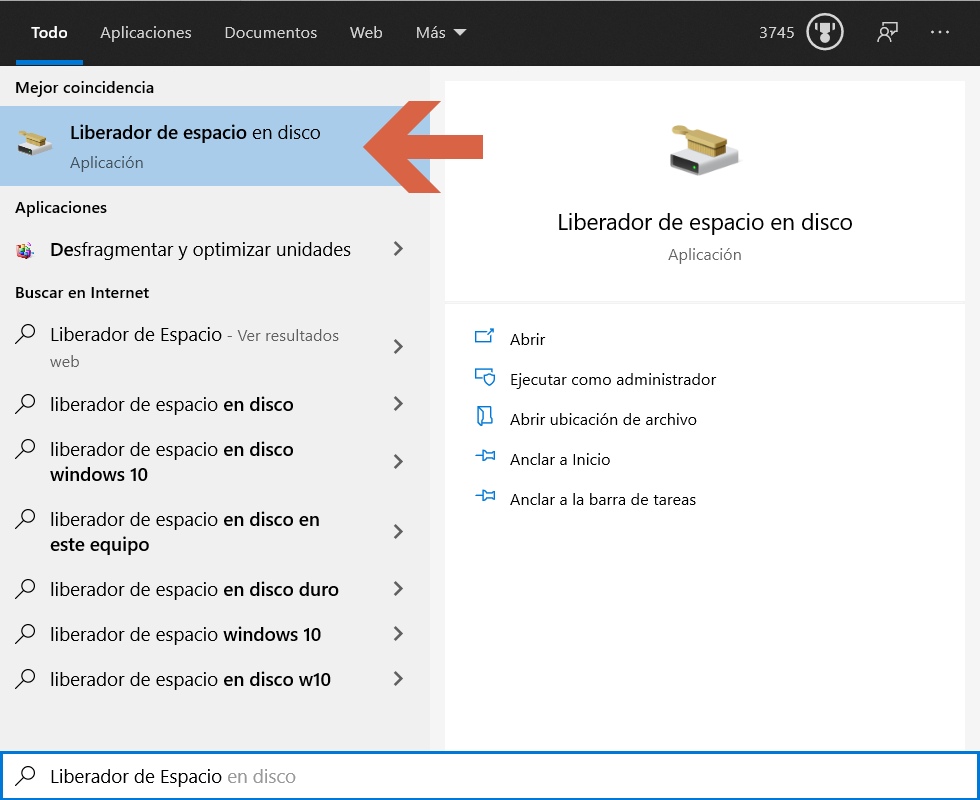Click the administrator shield icon
The image size is (980, 800).
coord(484,377)
